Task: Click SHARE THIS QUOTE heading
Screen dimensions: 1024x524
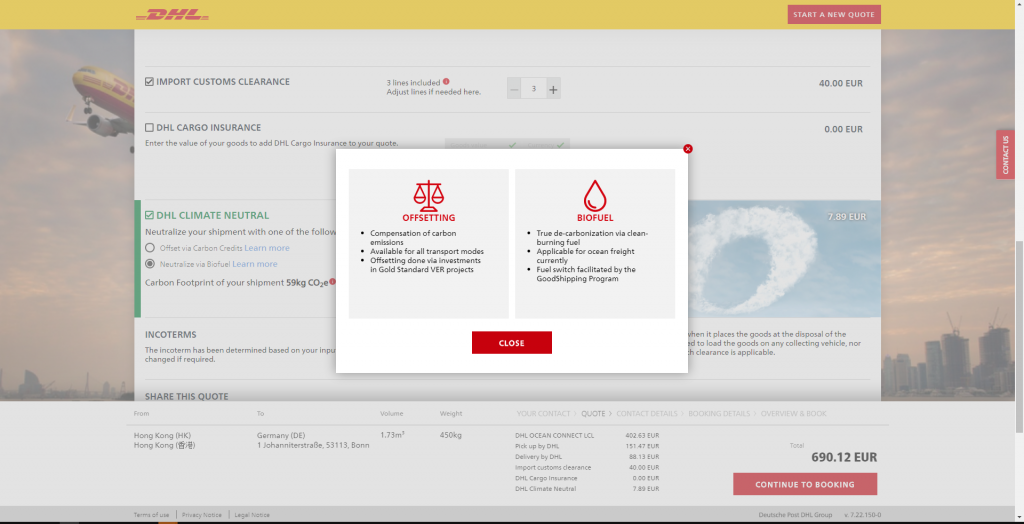Action: pos(187,397)
